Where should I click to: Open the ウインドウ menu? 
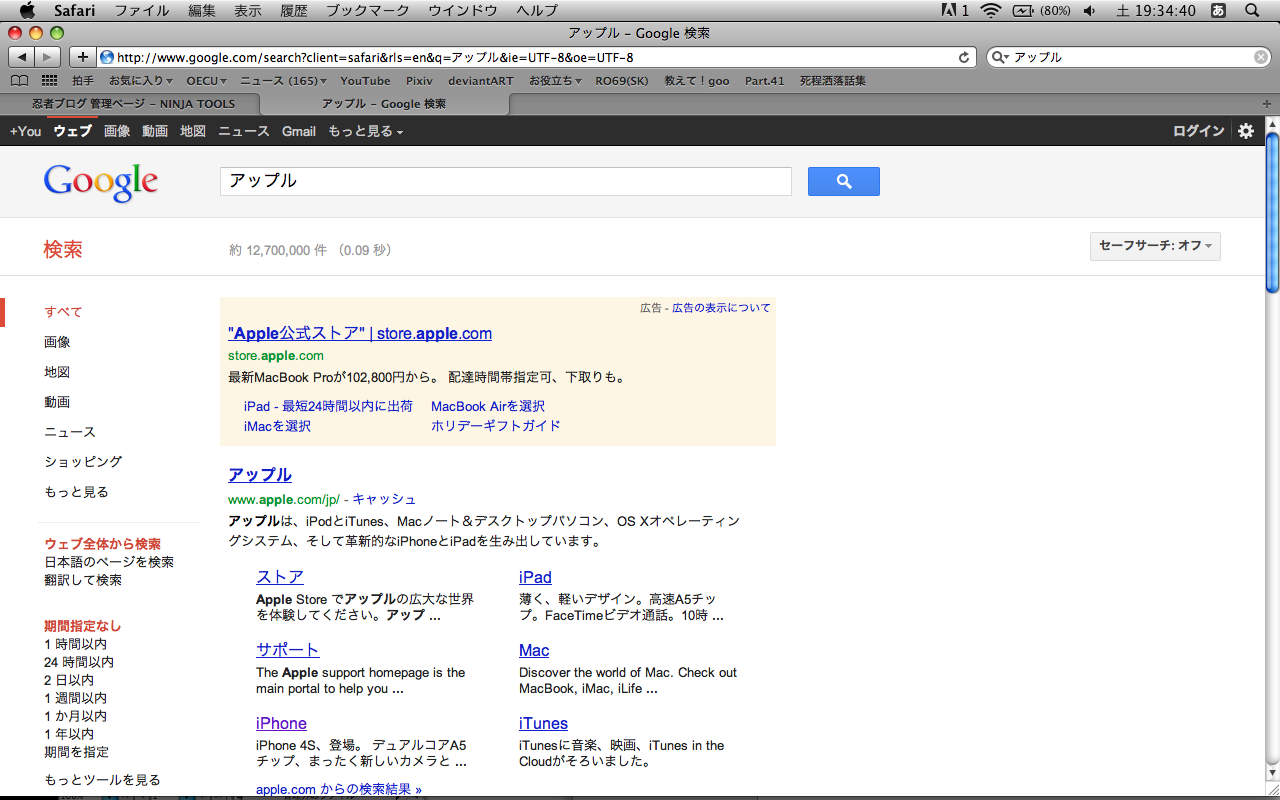(463, 11)
